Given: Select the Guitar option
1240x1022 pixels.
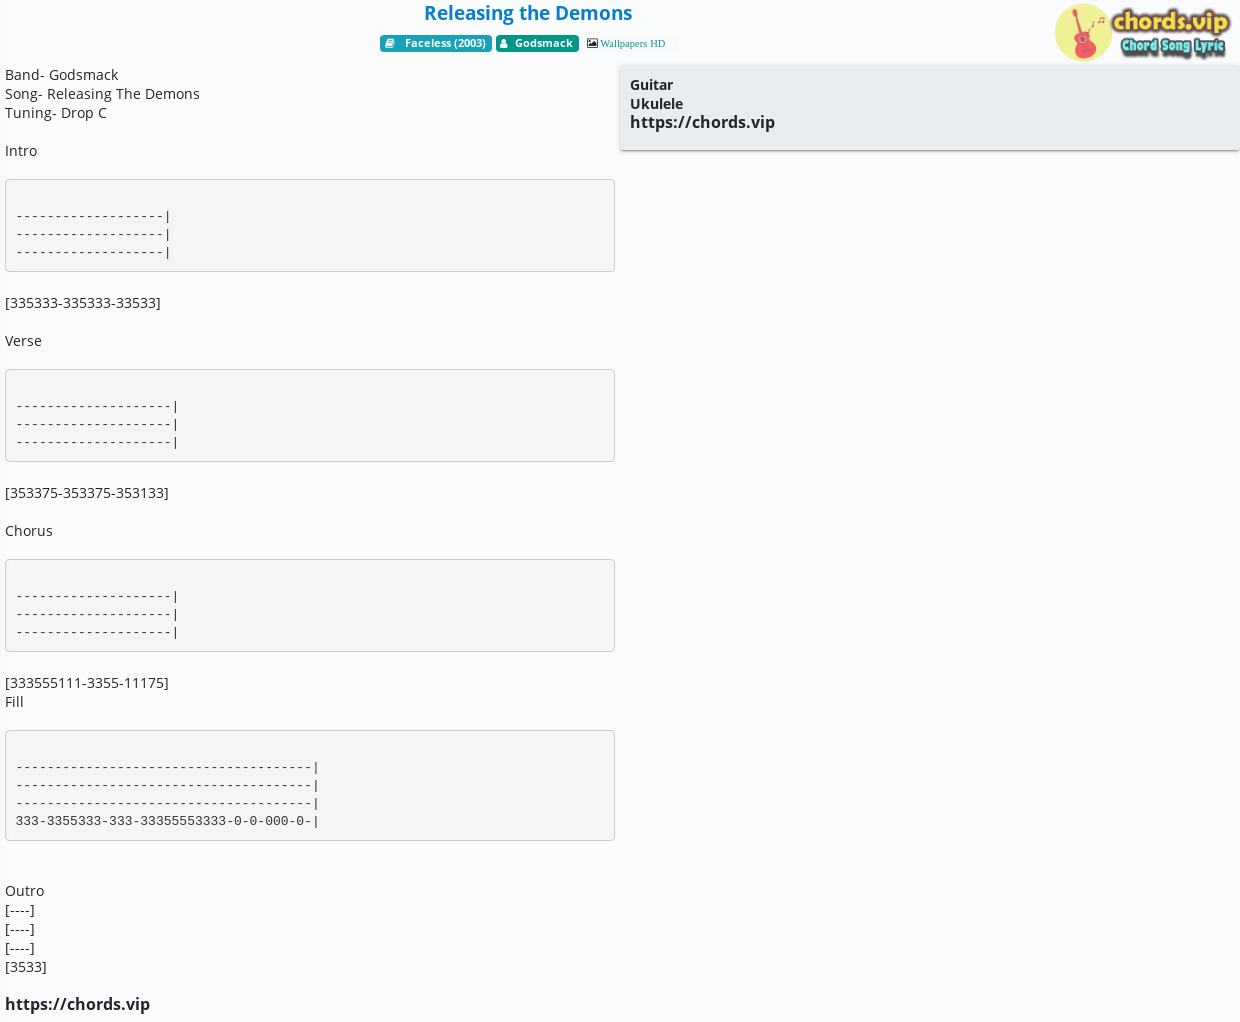Looking at the screenshot, I should click(651, 85).
